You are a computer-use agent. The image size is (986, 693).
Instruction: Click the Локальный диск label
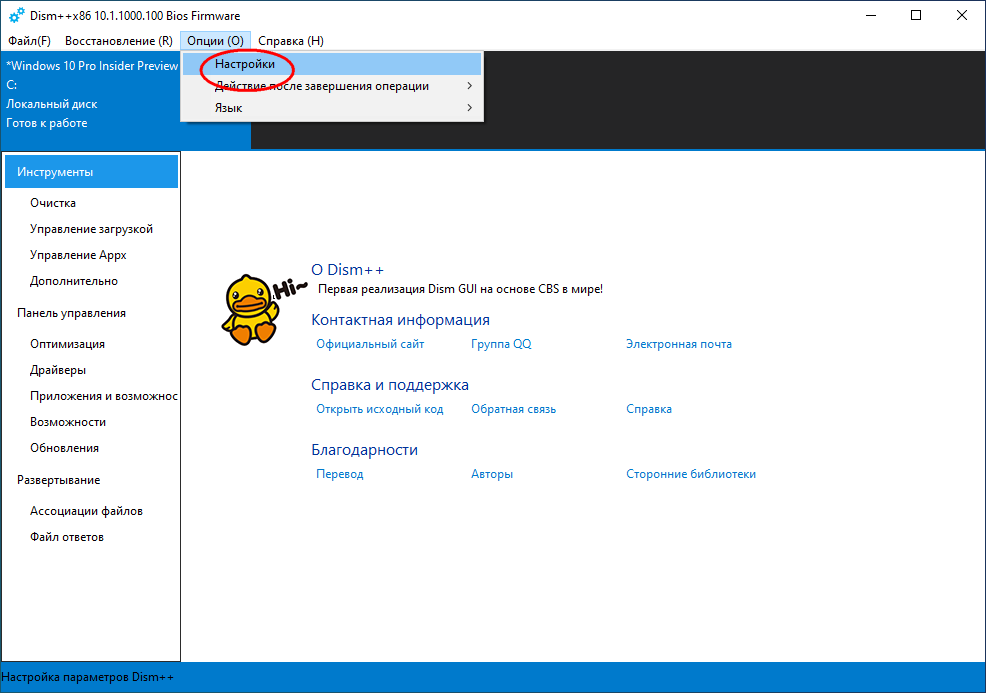pyautogui.click(x=52, y=104)
